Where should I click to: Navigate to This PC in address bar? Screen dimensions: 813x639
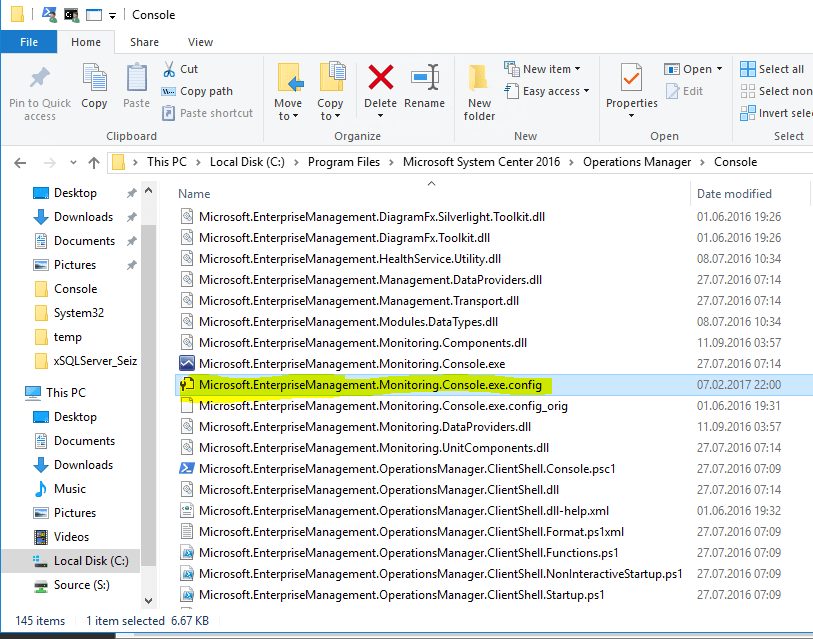[x=167, y=162]
